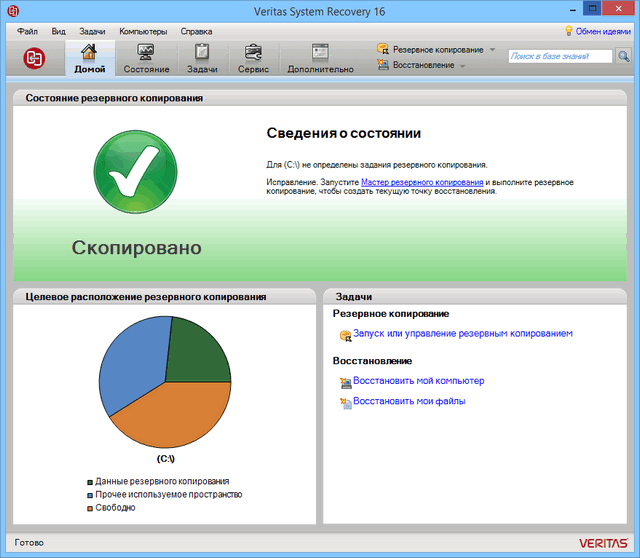Image resolution: width=640 pixels, height=558 pixels.
Task: Click Восстановить мой компьютер link
Action: 418,381
